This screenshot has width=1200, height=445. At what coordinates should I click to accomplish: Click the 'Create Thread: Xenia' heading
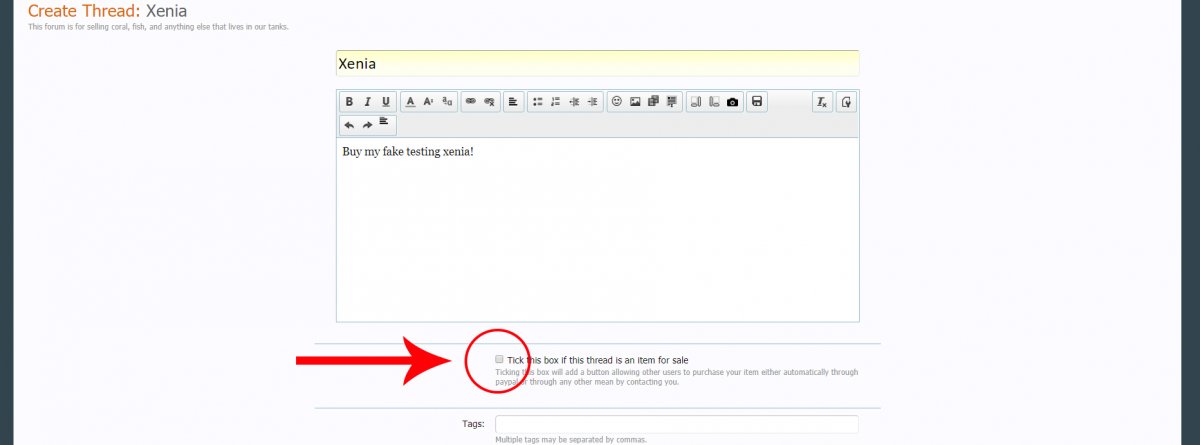tap(107, 11)
